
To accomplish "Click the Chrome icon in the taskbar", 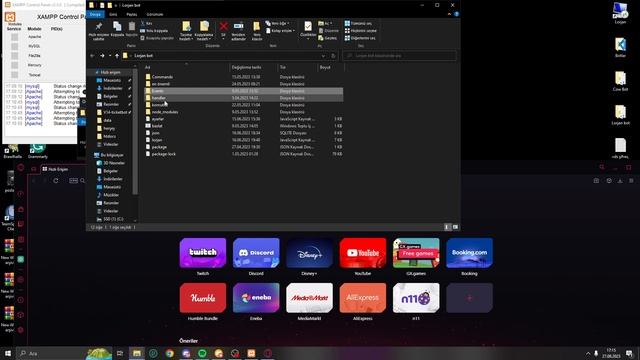I will click(169, 353).
